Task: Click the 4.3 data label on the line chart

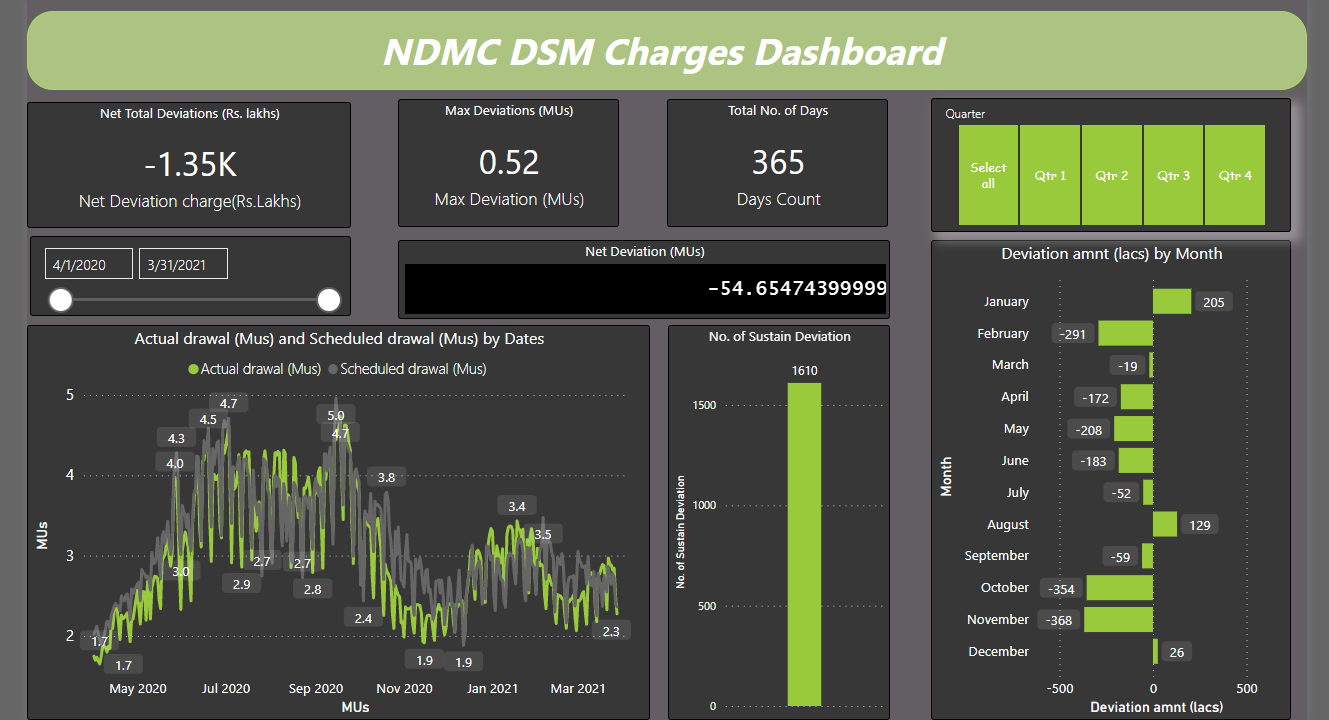Action: pos(176,438)
